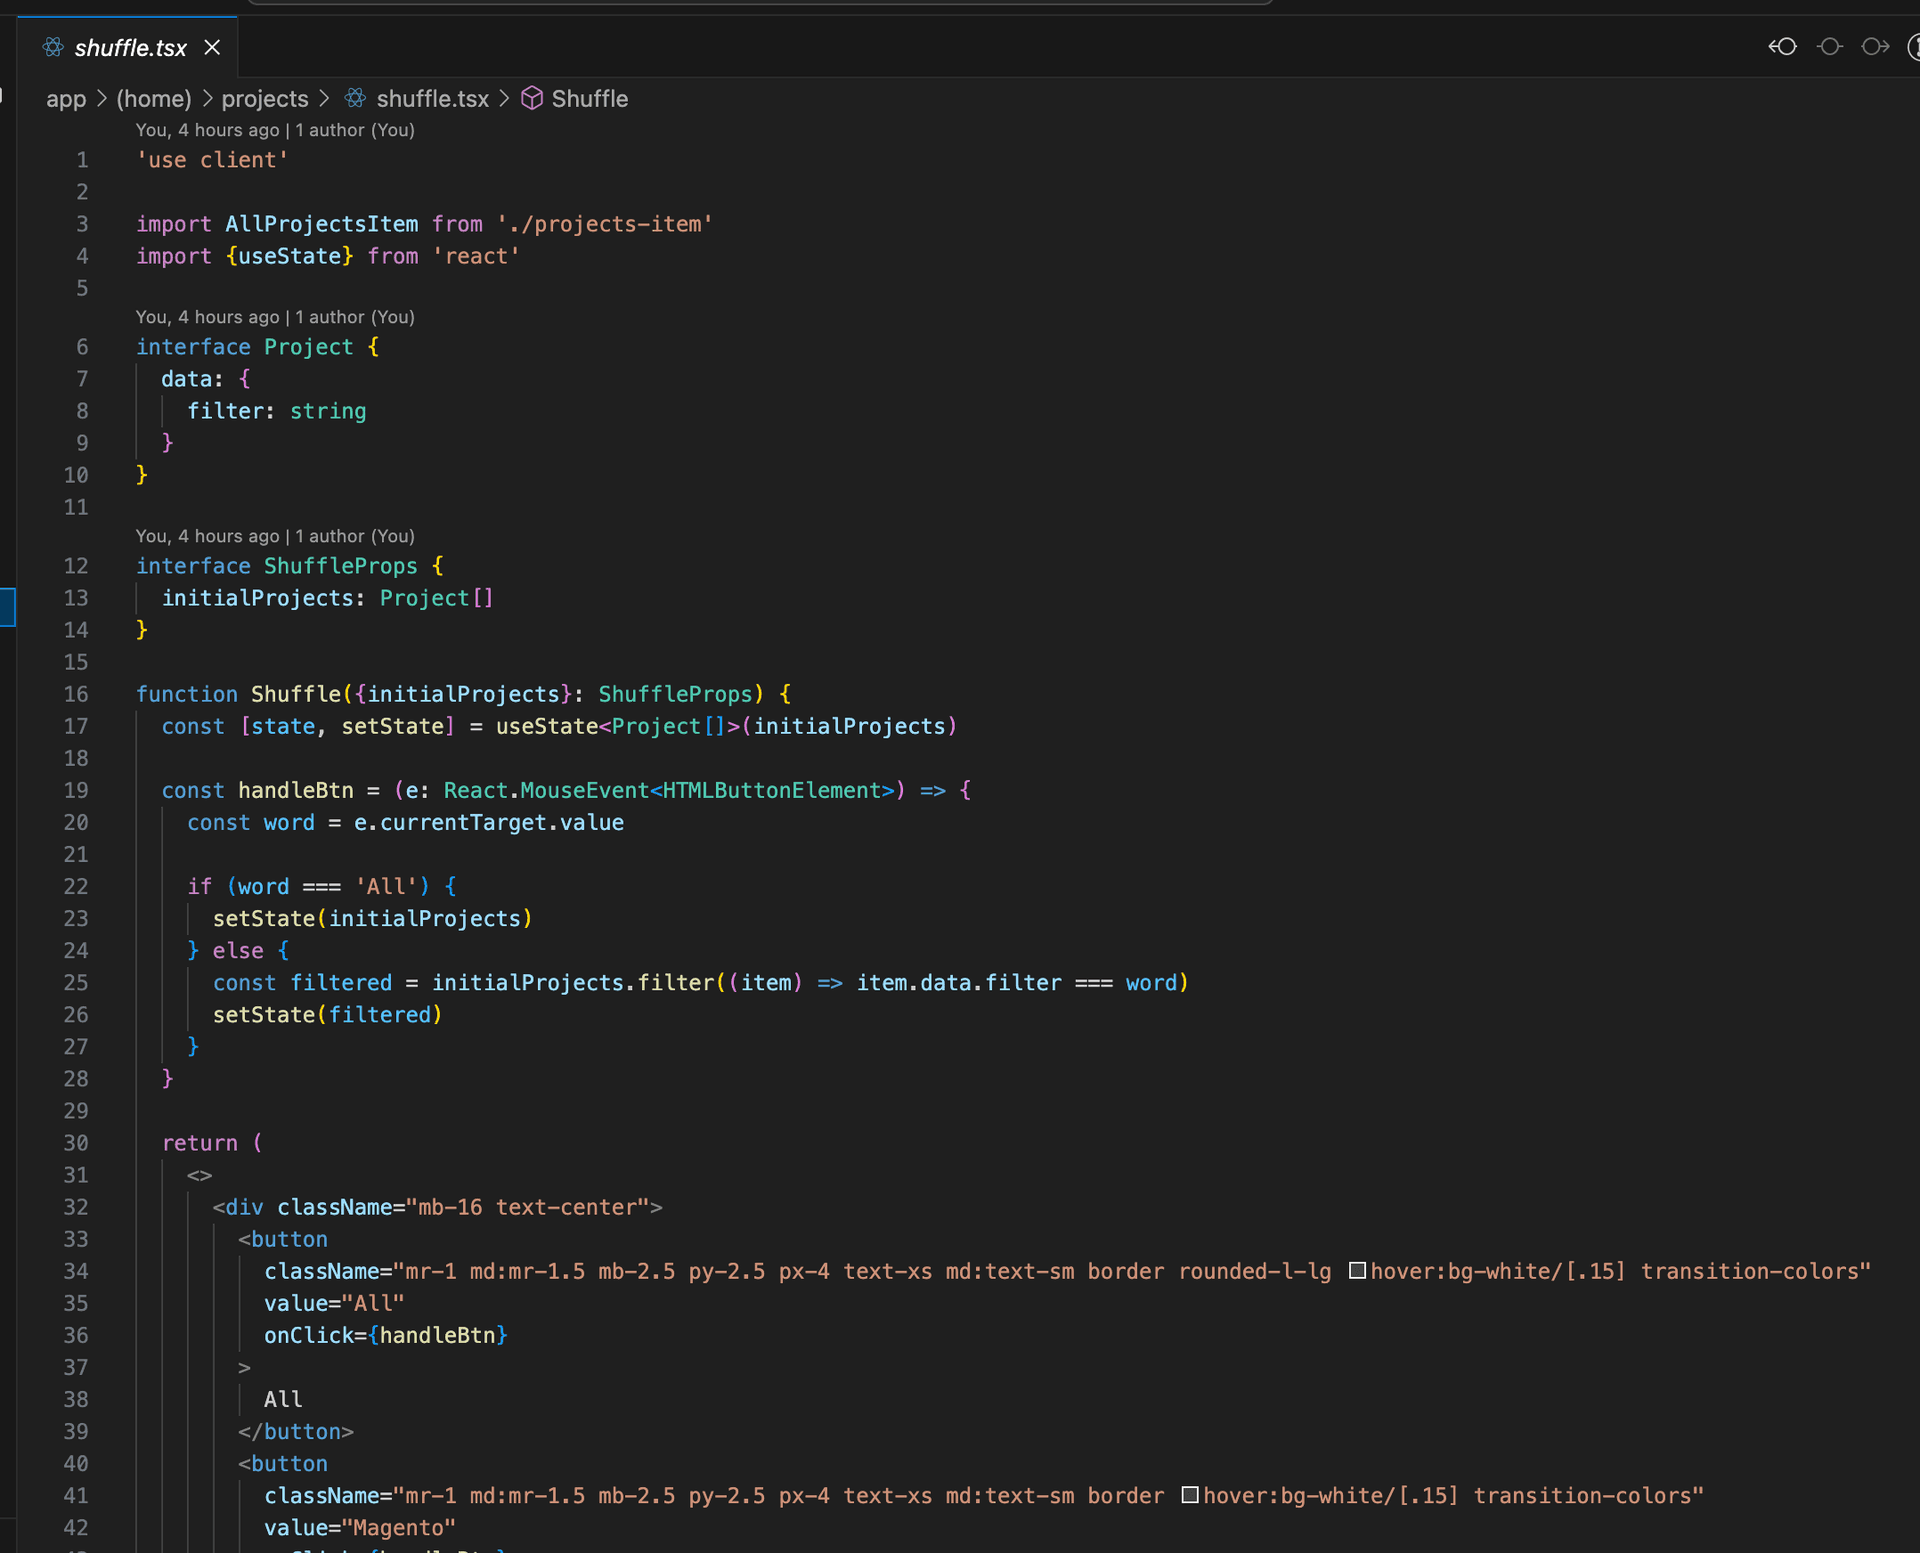Viewport: 1920px width, 1553px height.
Task: Open color swatch on line 41 hover:bg-white
Action: click(x=1190, y=1495)
